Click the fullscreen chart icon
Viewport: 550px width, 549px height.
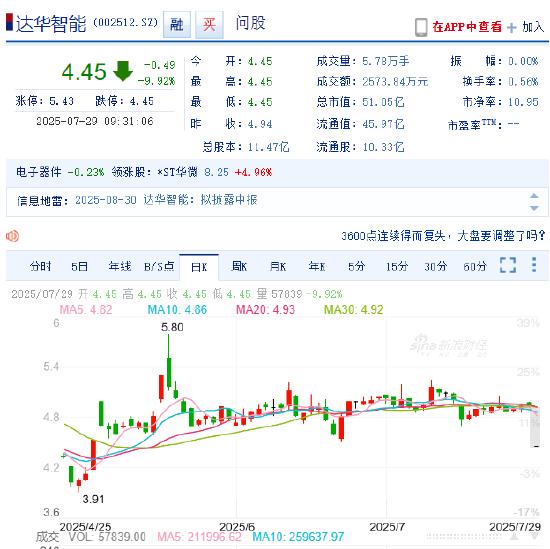pos(508,265)
